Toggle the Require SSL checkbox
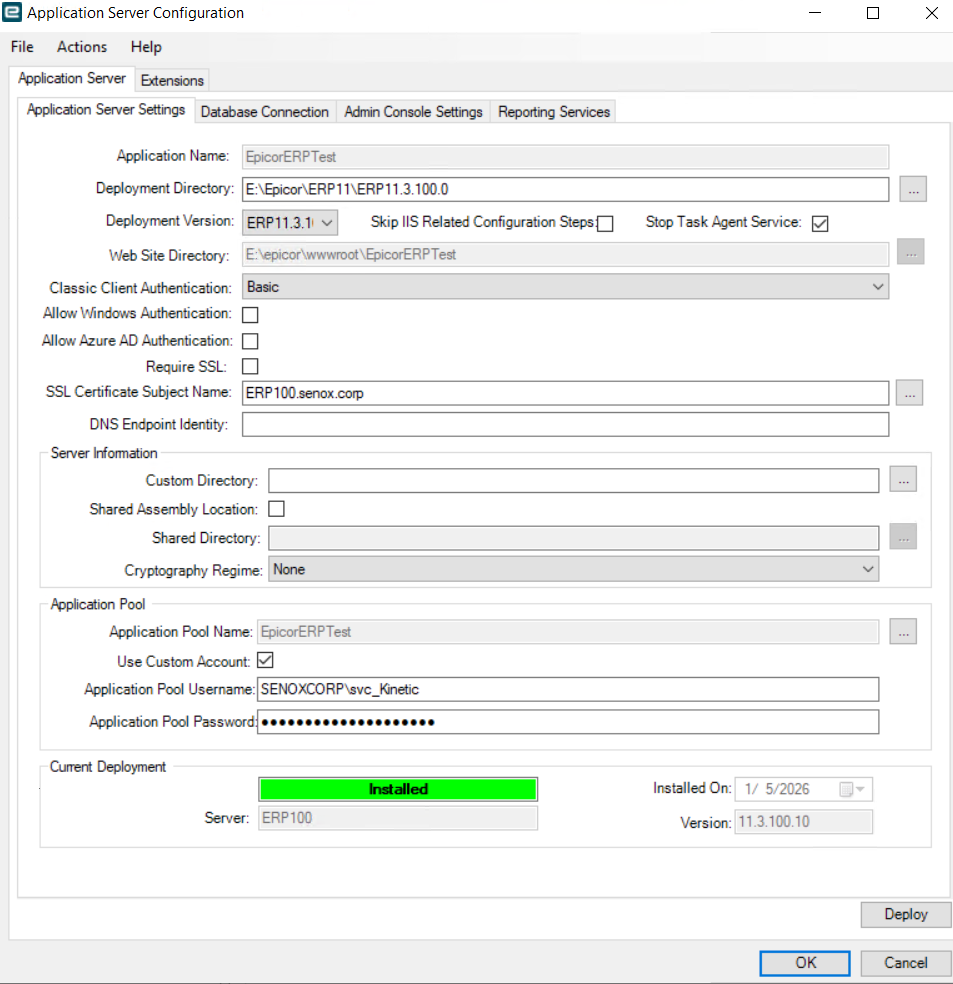 (x=250, y=367)
